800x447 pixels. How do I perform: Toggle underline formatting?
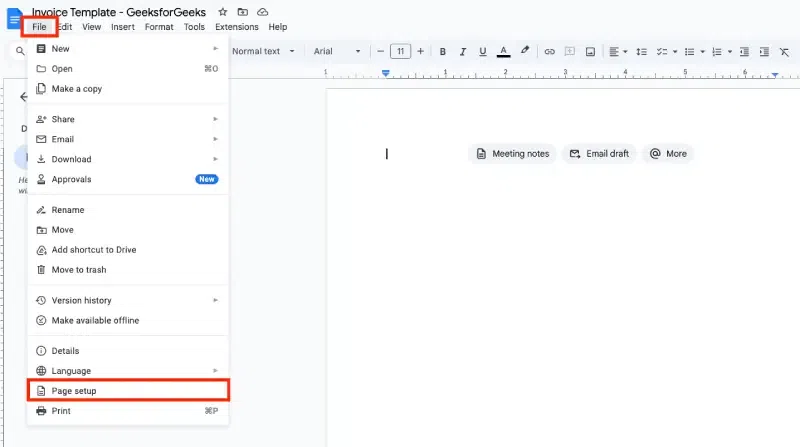click(483, 52)
